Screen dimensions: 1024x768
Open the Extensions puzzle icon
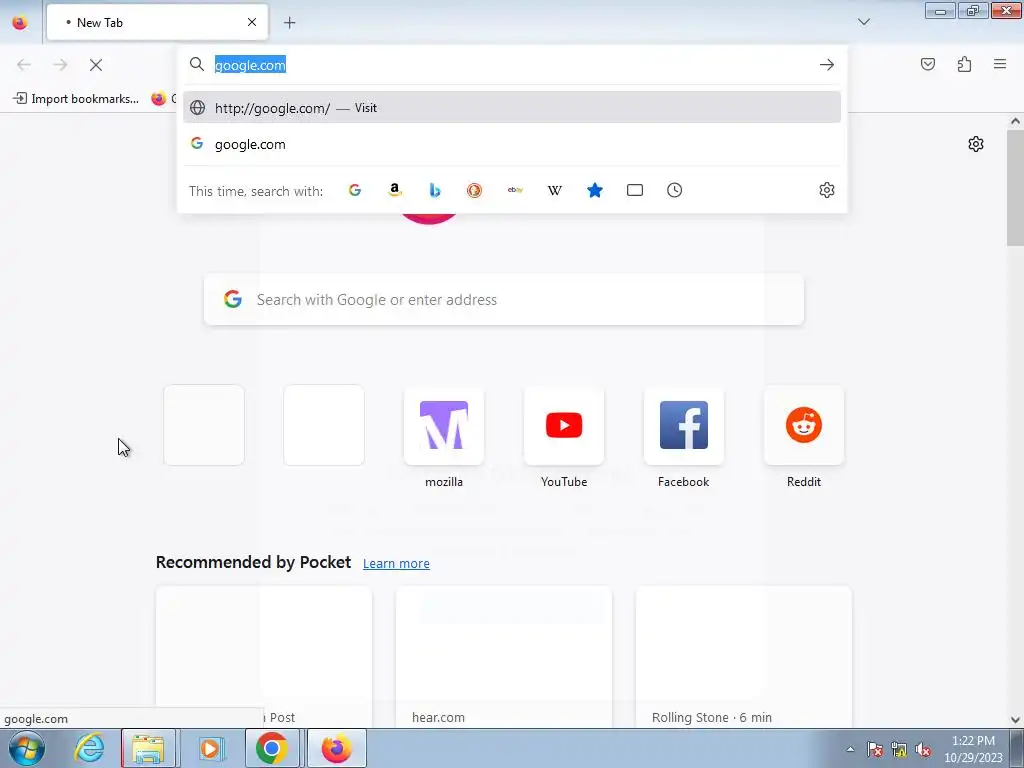click(x=964, y=64)
